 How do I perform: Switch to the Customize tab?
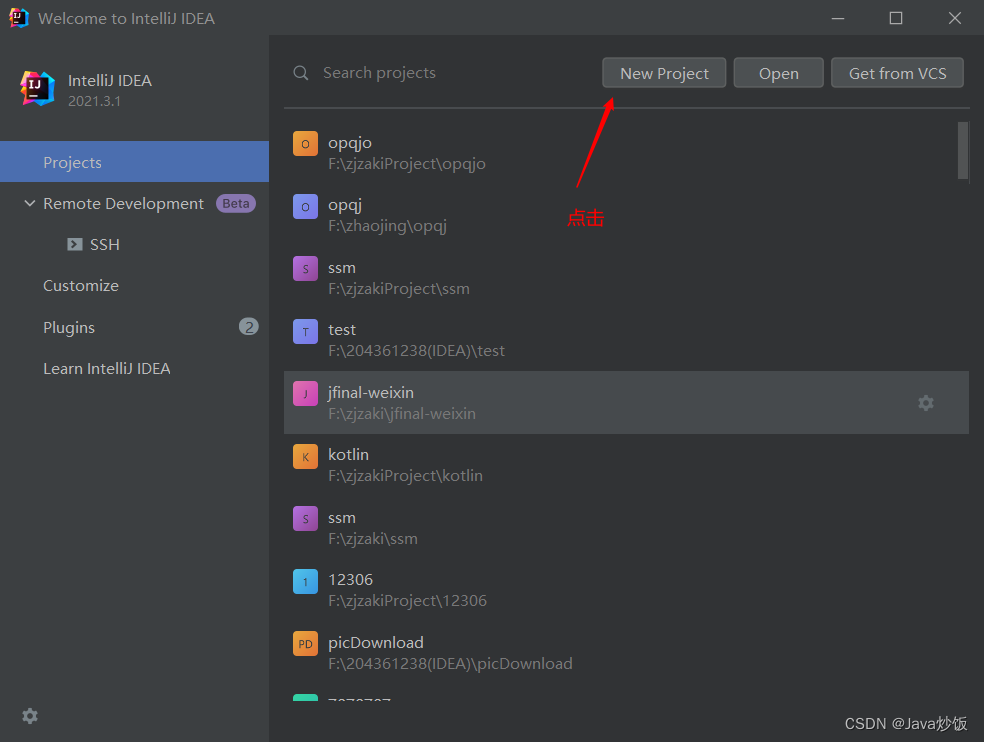point(81,286)
